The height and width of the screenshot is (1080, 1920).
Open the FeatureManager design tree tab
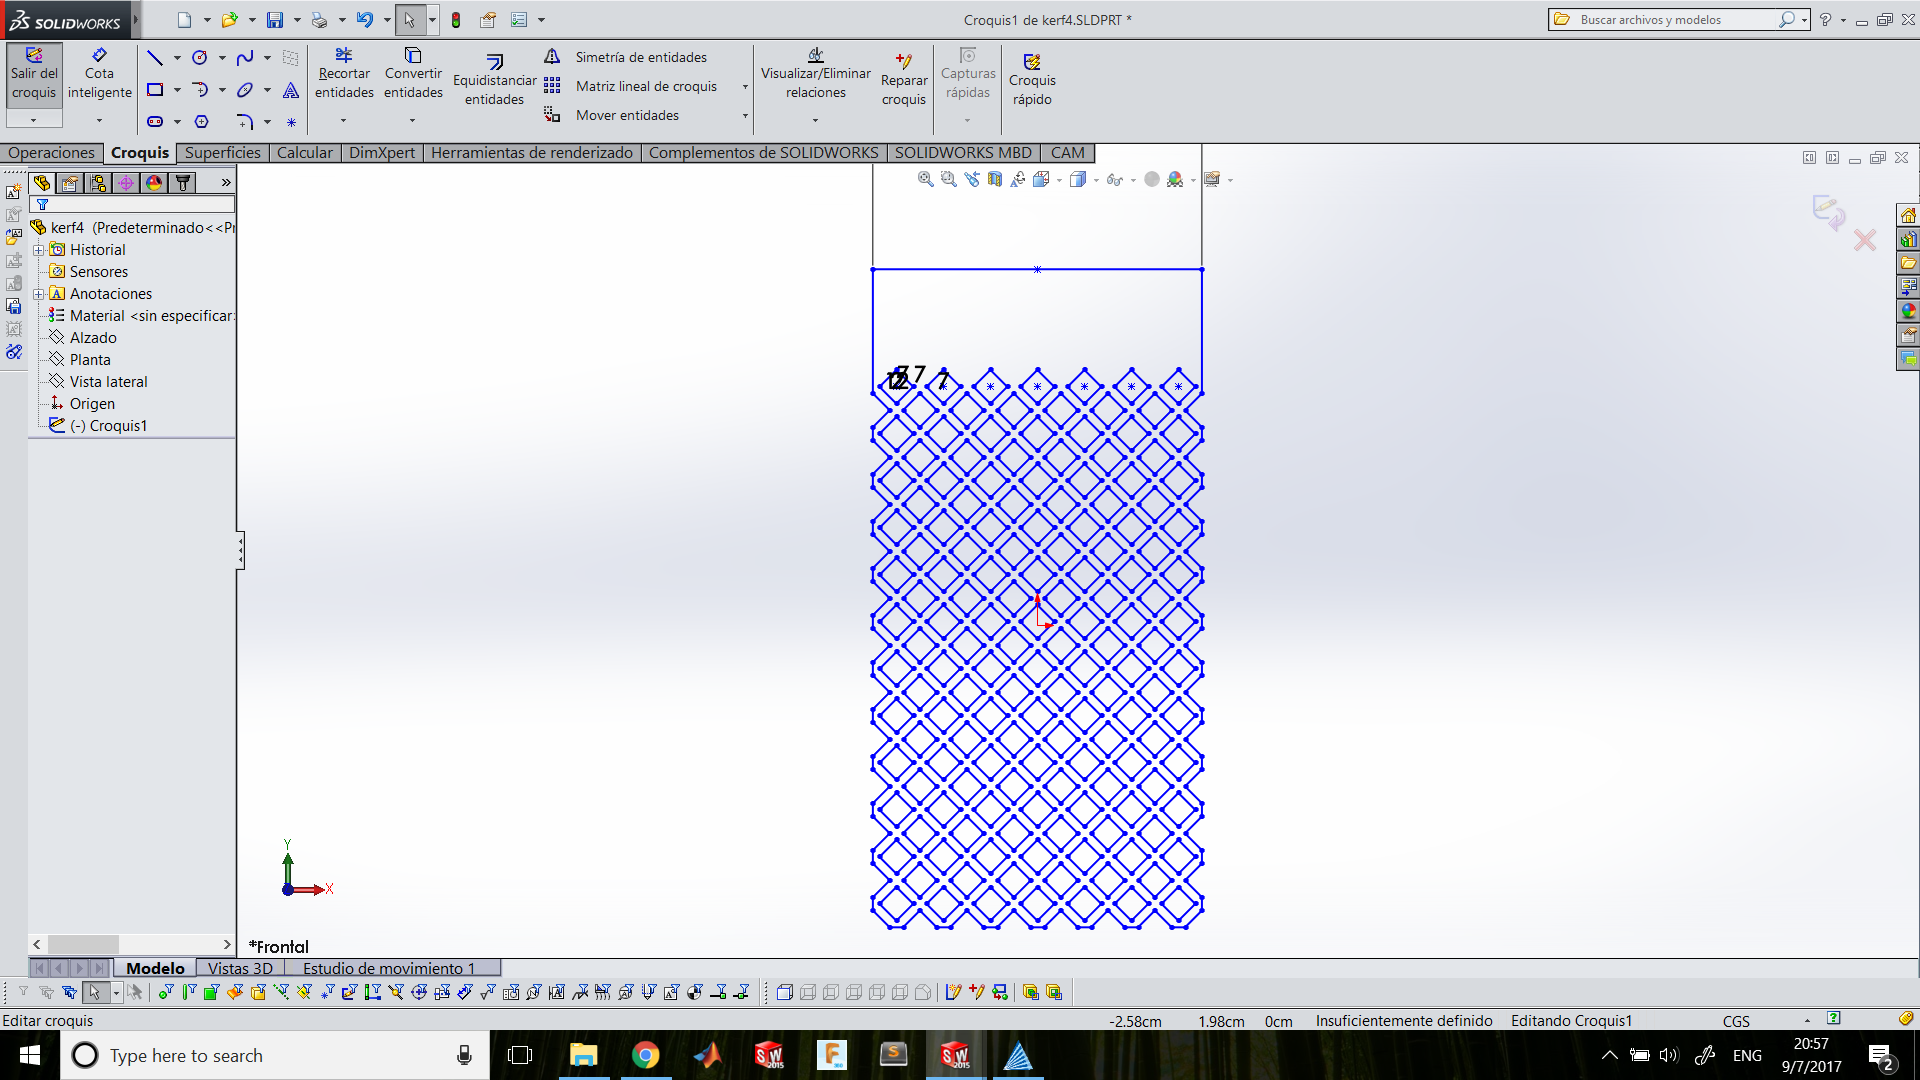(x=42, y=183)
